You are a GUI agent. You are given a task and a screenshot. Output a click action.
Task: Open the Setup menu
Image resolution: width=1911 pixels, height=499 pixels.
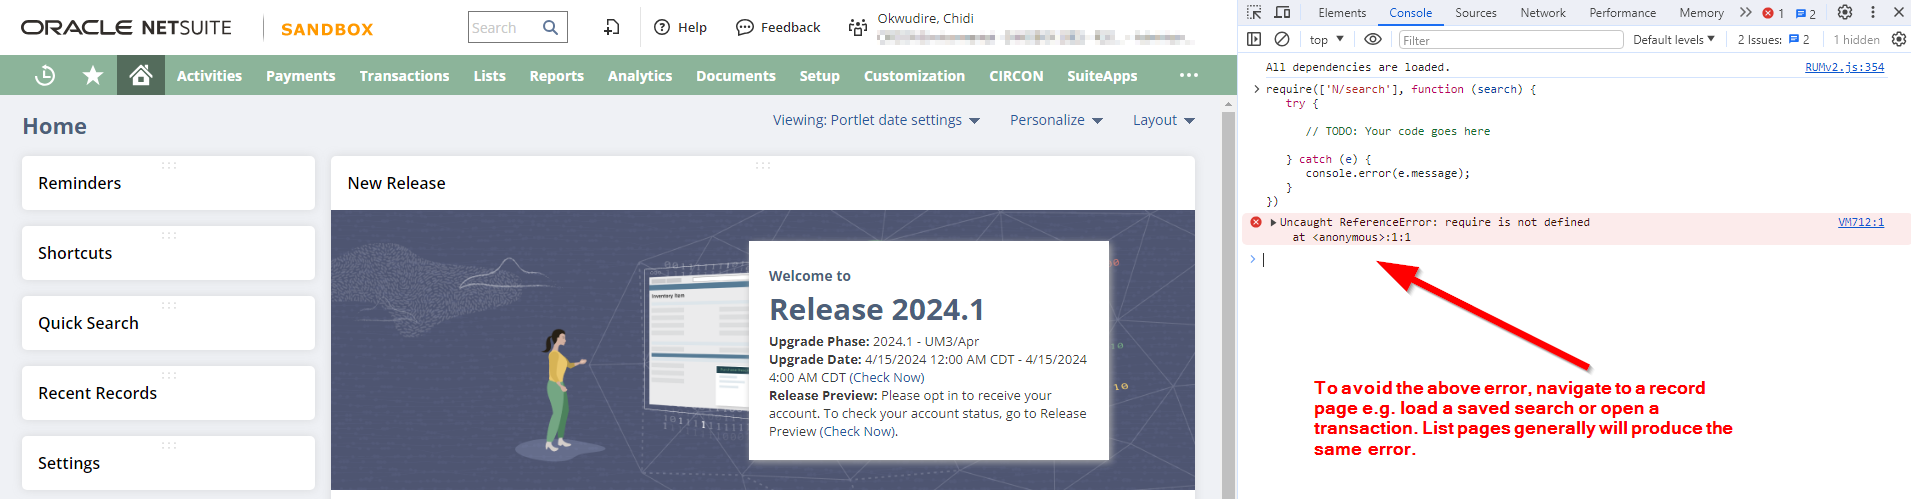[819, 75]
